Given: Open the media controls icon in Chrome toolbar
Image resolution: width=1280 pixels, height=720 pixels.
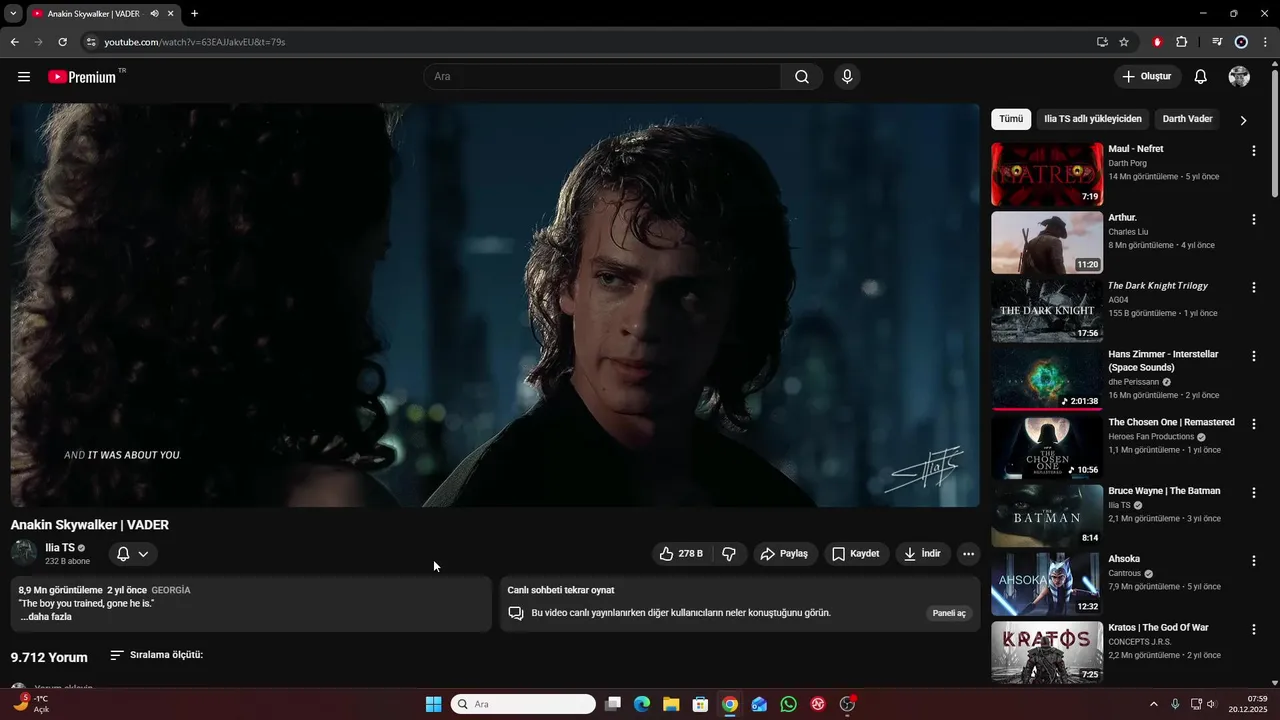Looking at the screenshot, I should click(1217, 42).
